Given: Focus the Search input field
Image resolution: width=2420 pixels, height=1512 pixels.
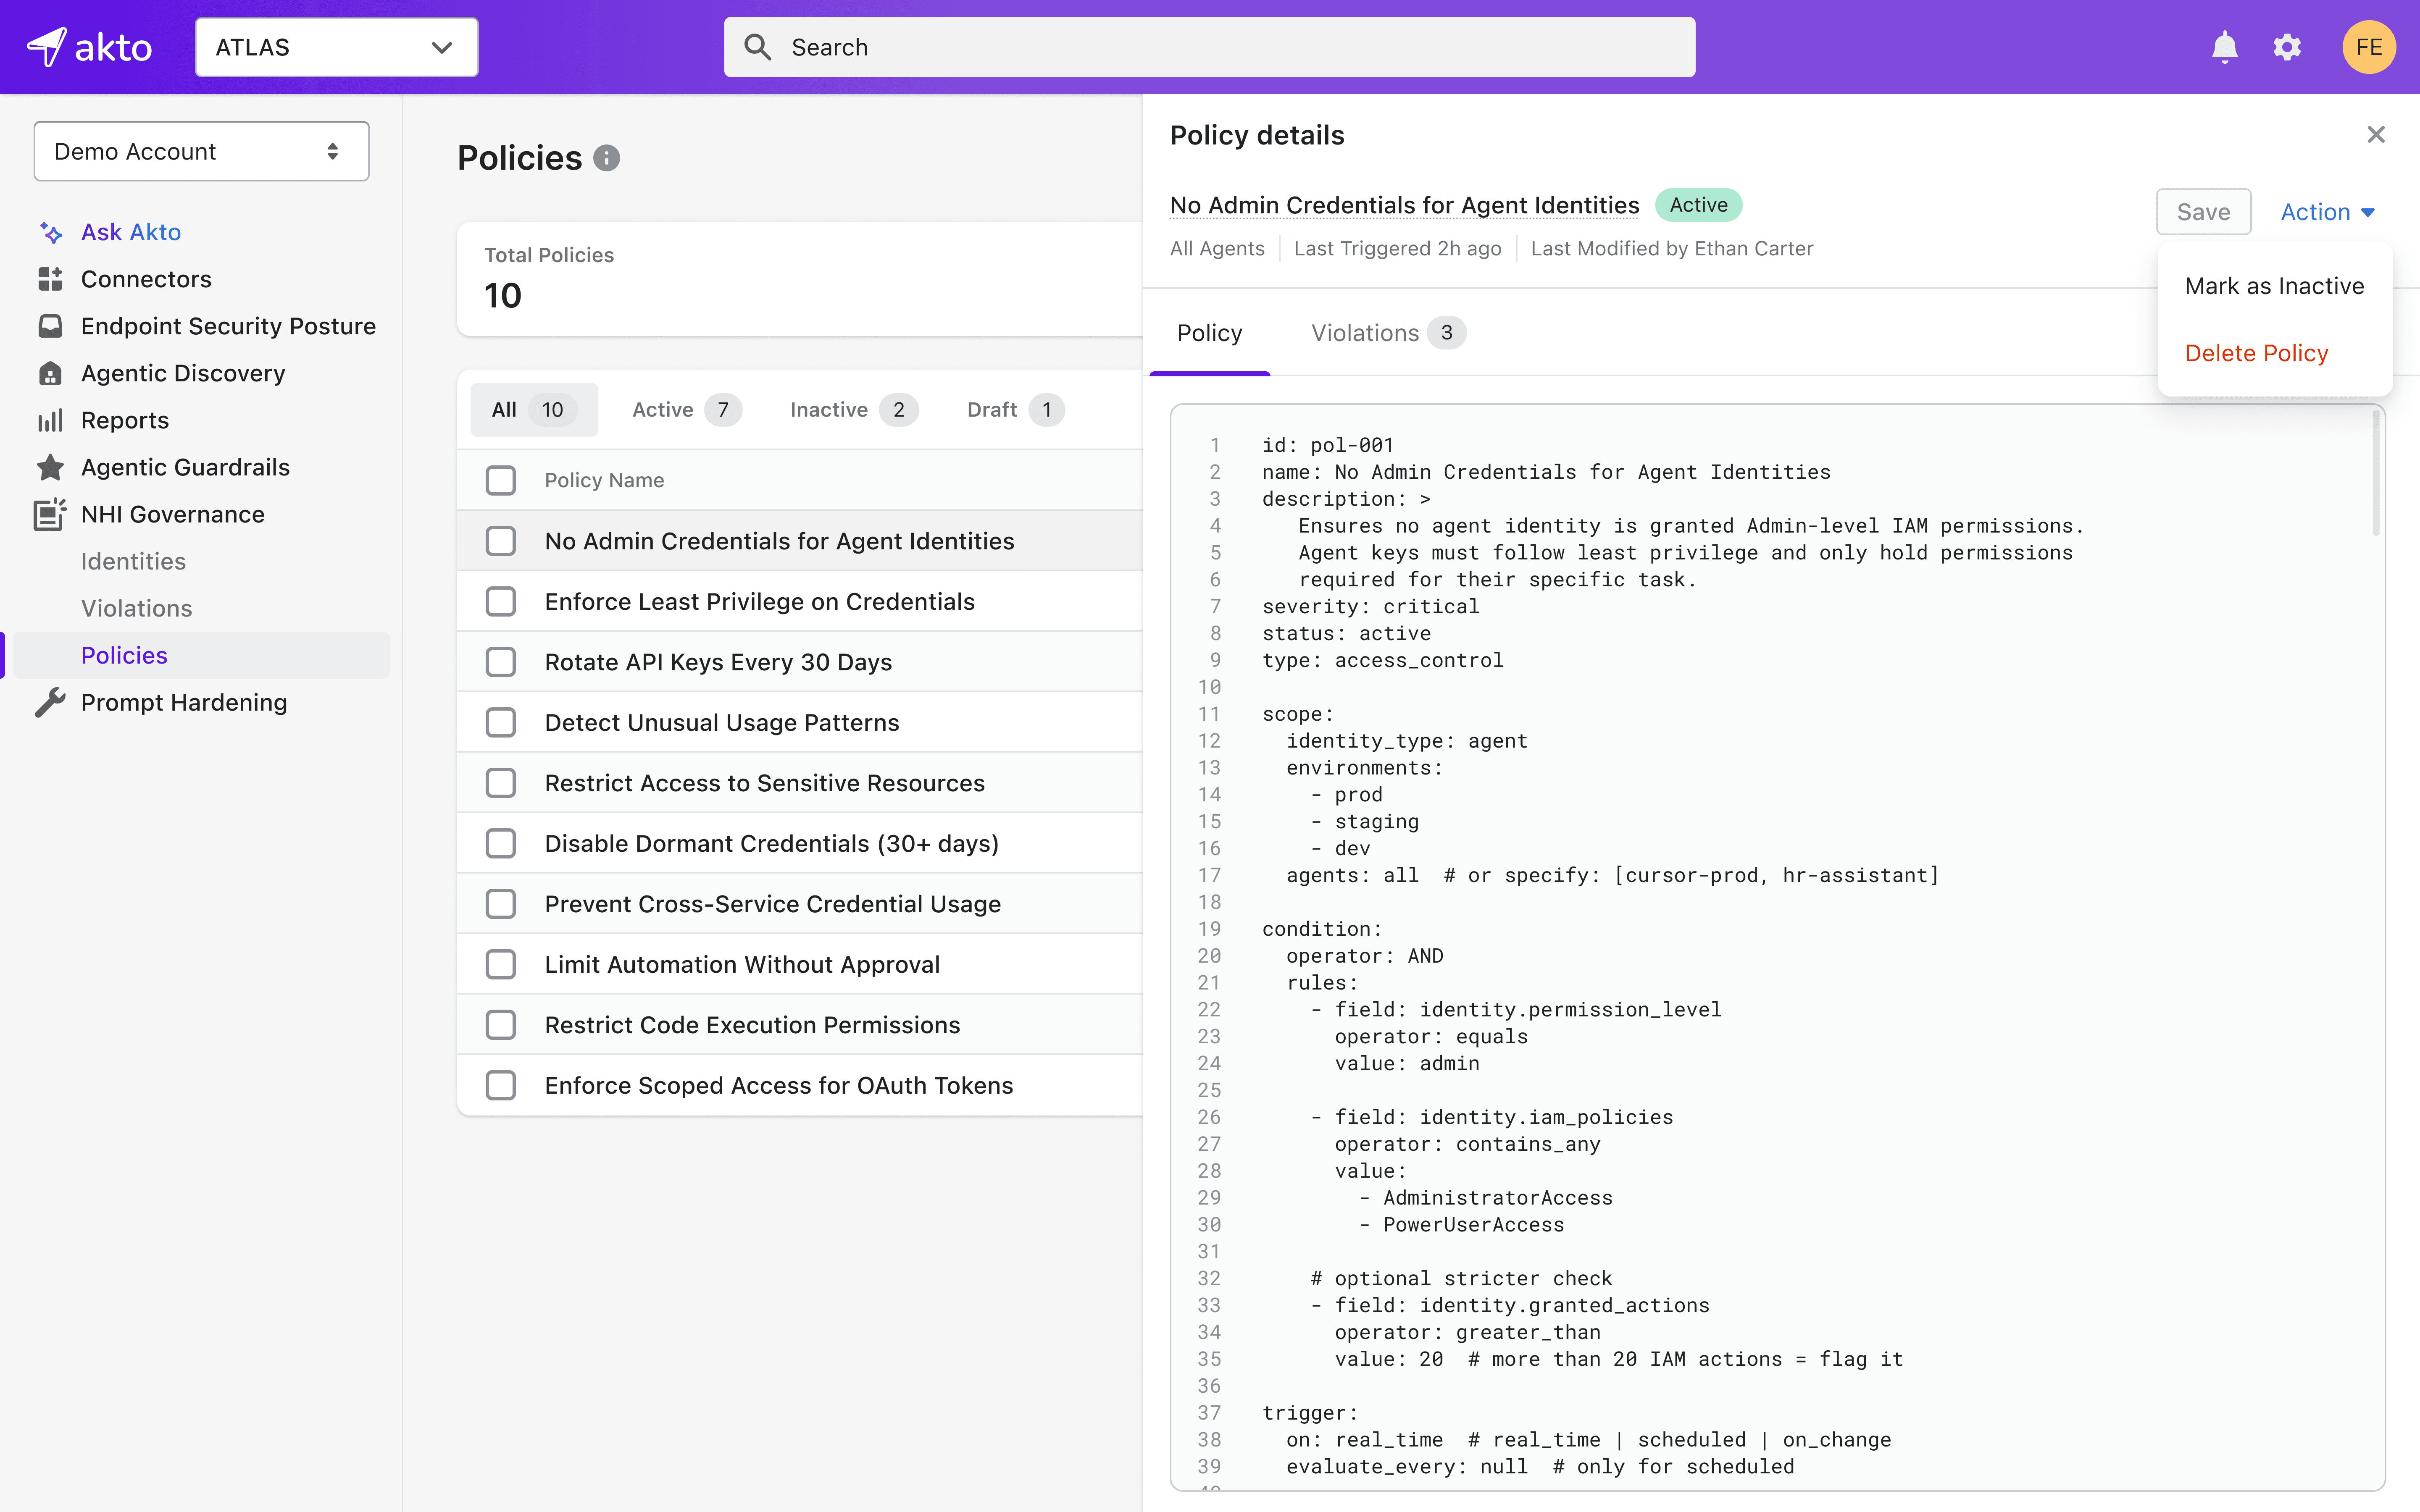Looking at the screenshot, I should (x=1209, y=47).
